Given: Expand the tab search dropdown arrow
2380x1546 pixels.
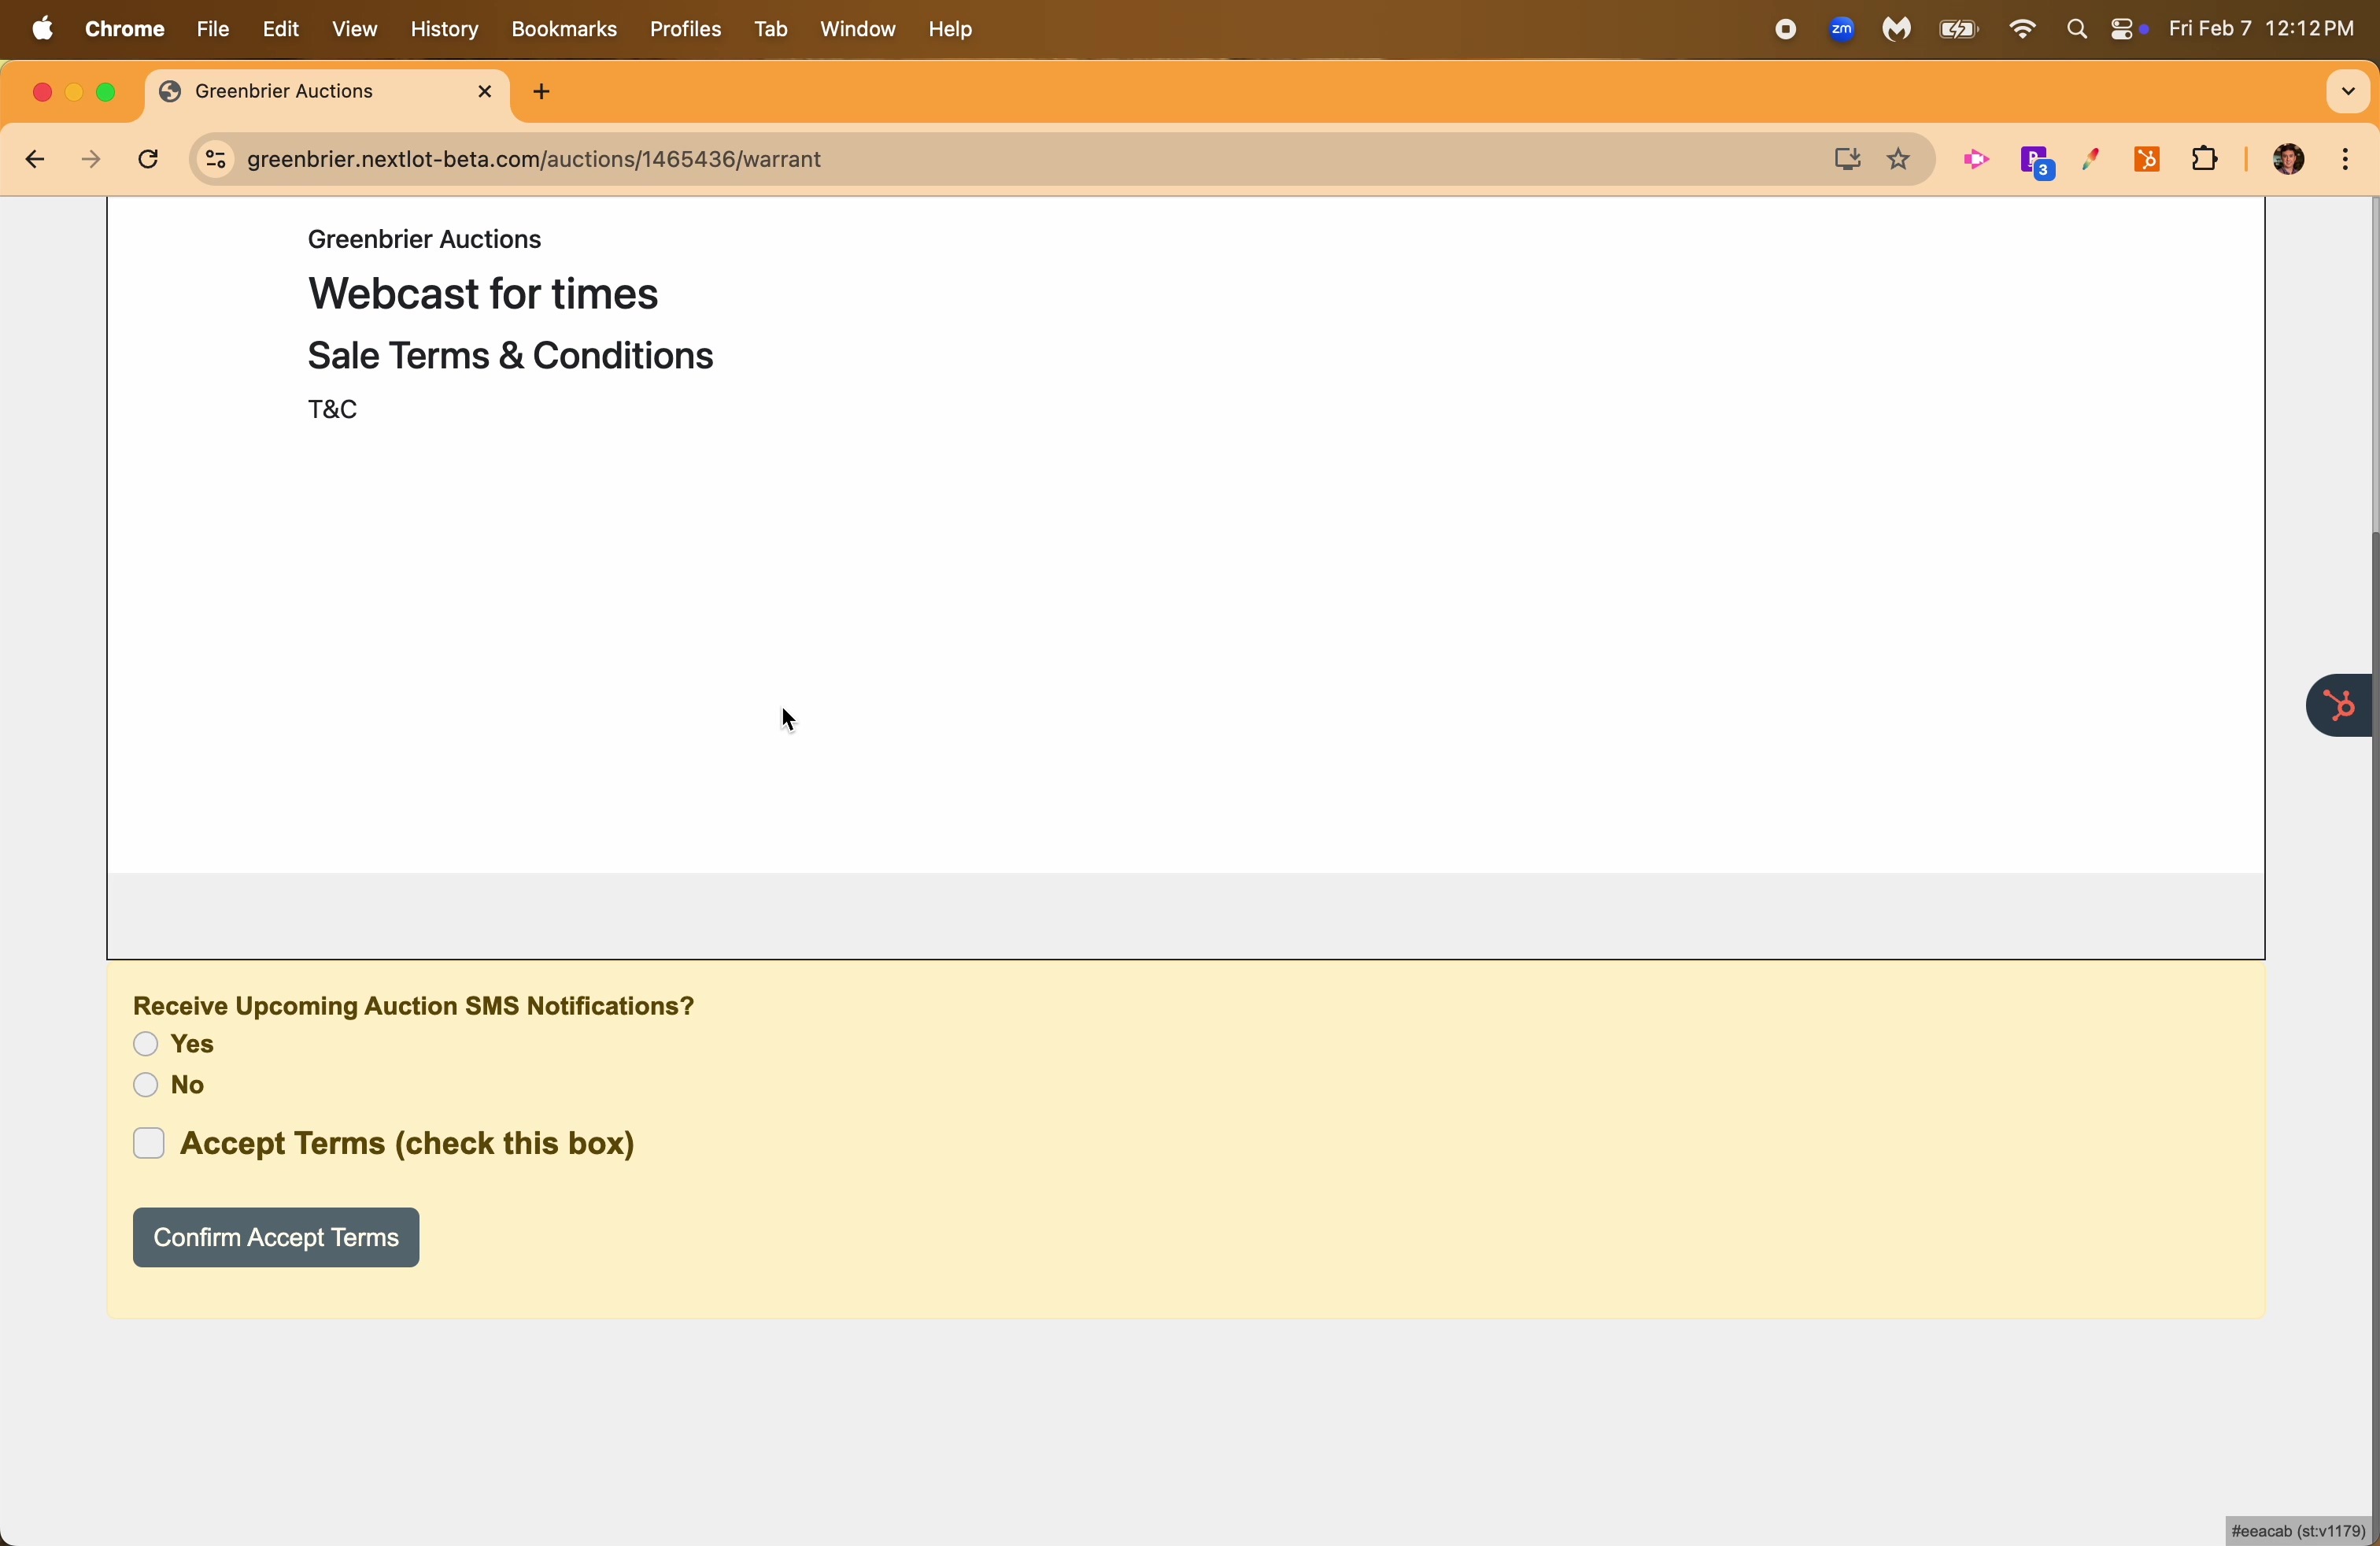Looking at the screenshot, I should [2346, 92].
